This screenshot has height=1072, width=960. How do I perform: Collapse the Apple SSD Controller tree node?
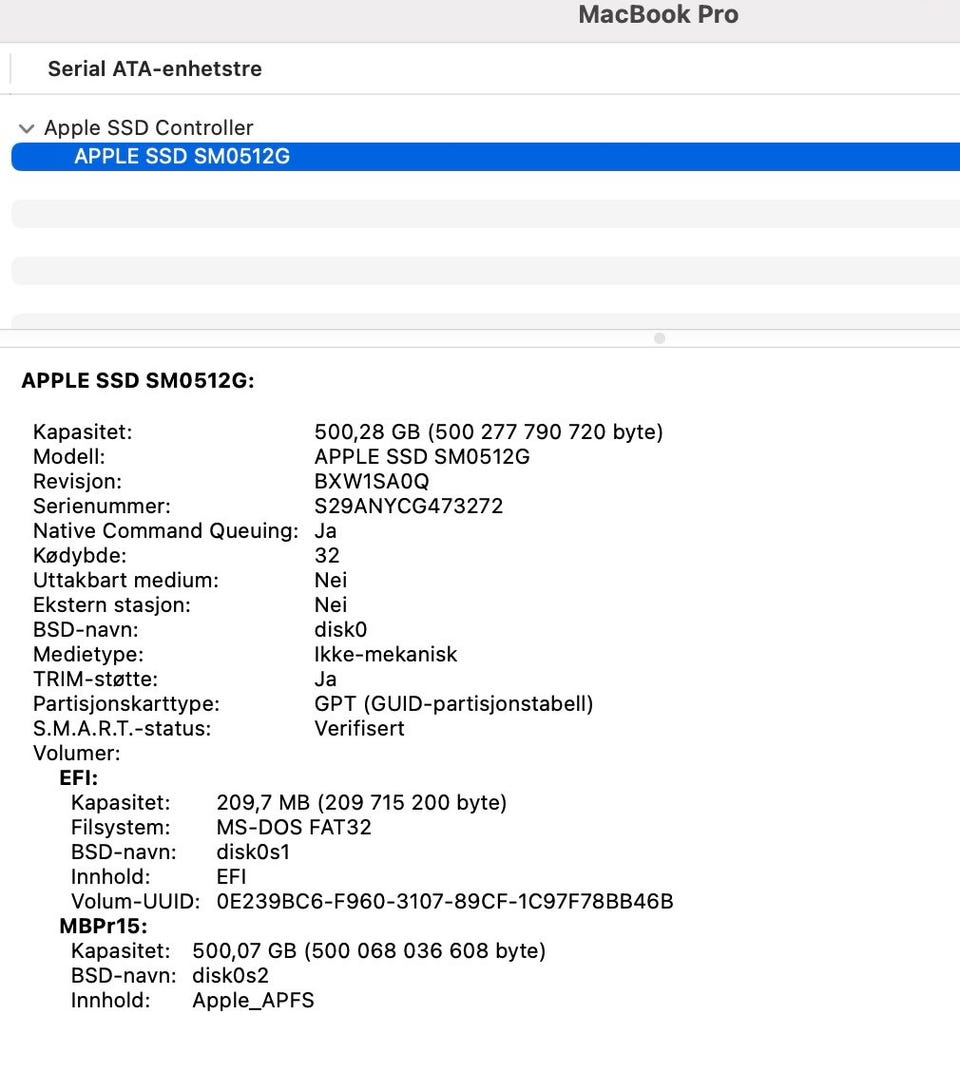27,129
